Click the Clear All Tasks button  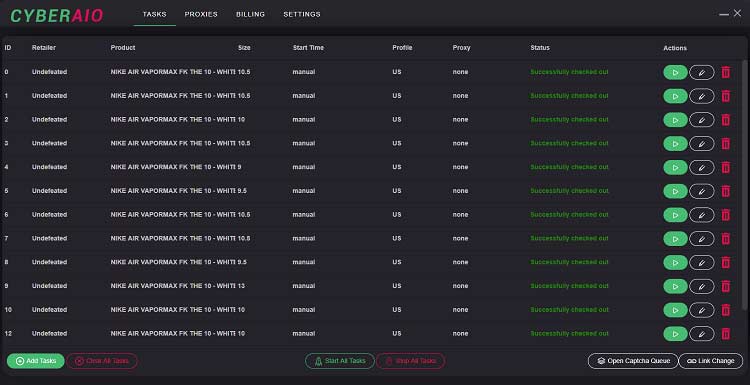pos(102,361)
